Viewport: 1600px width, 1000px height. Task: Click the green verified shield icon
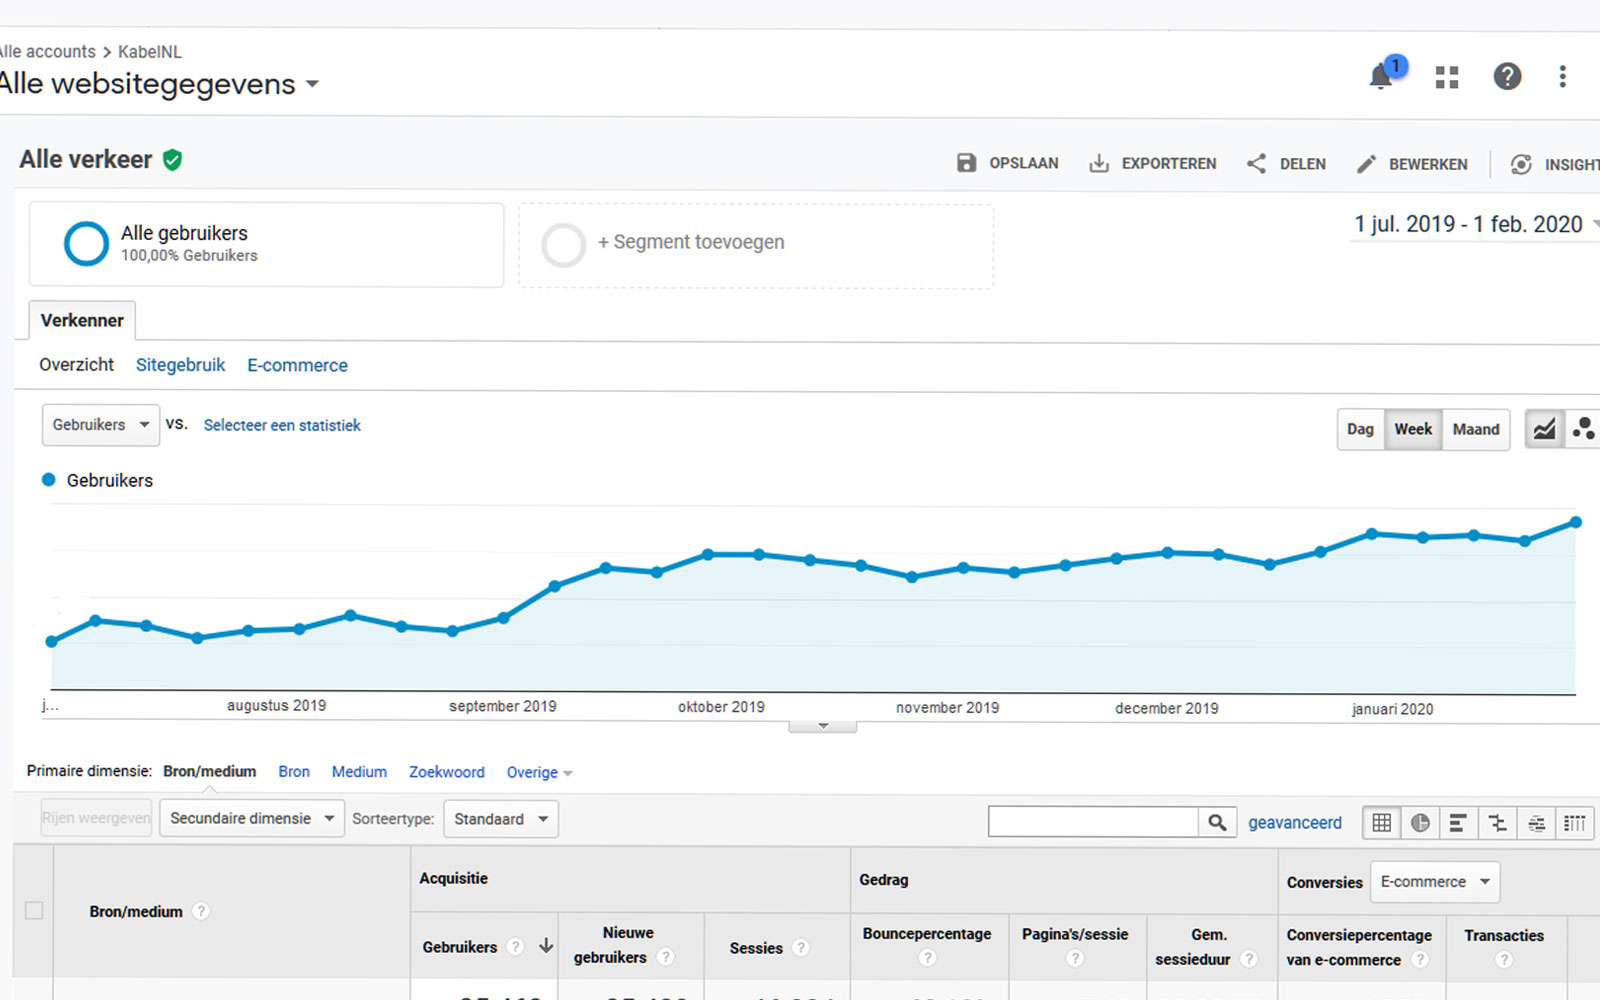[172, 160]
